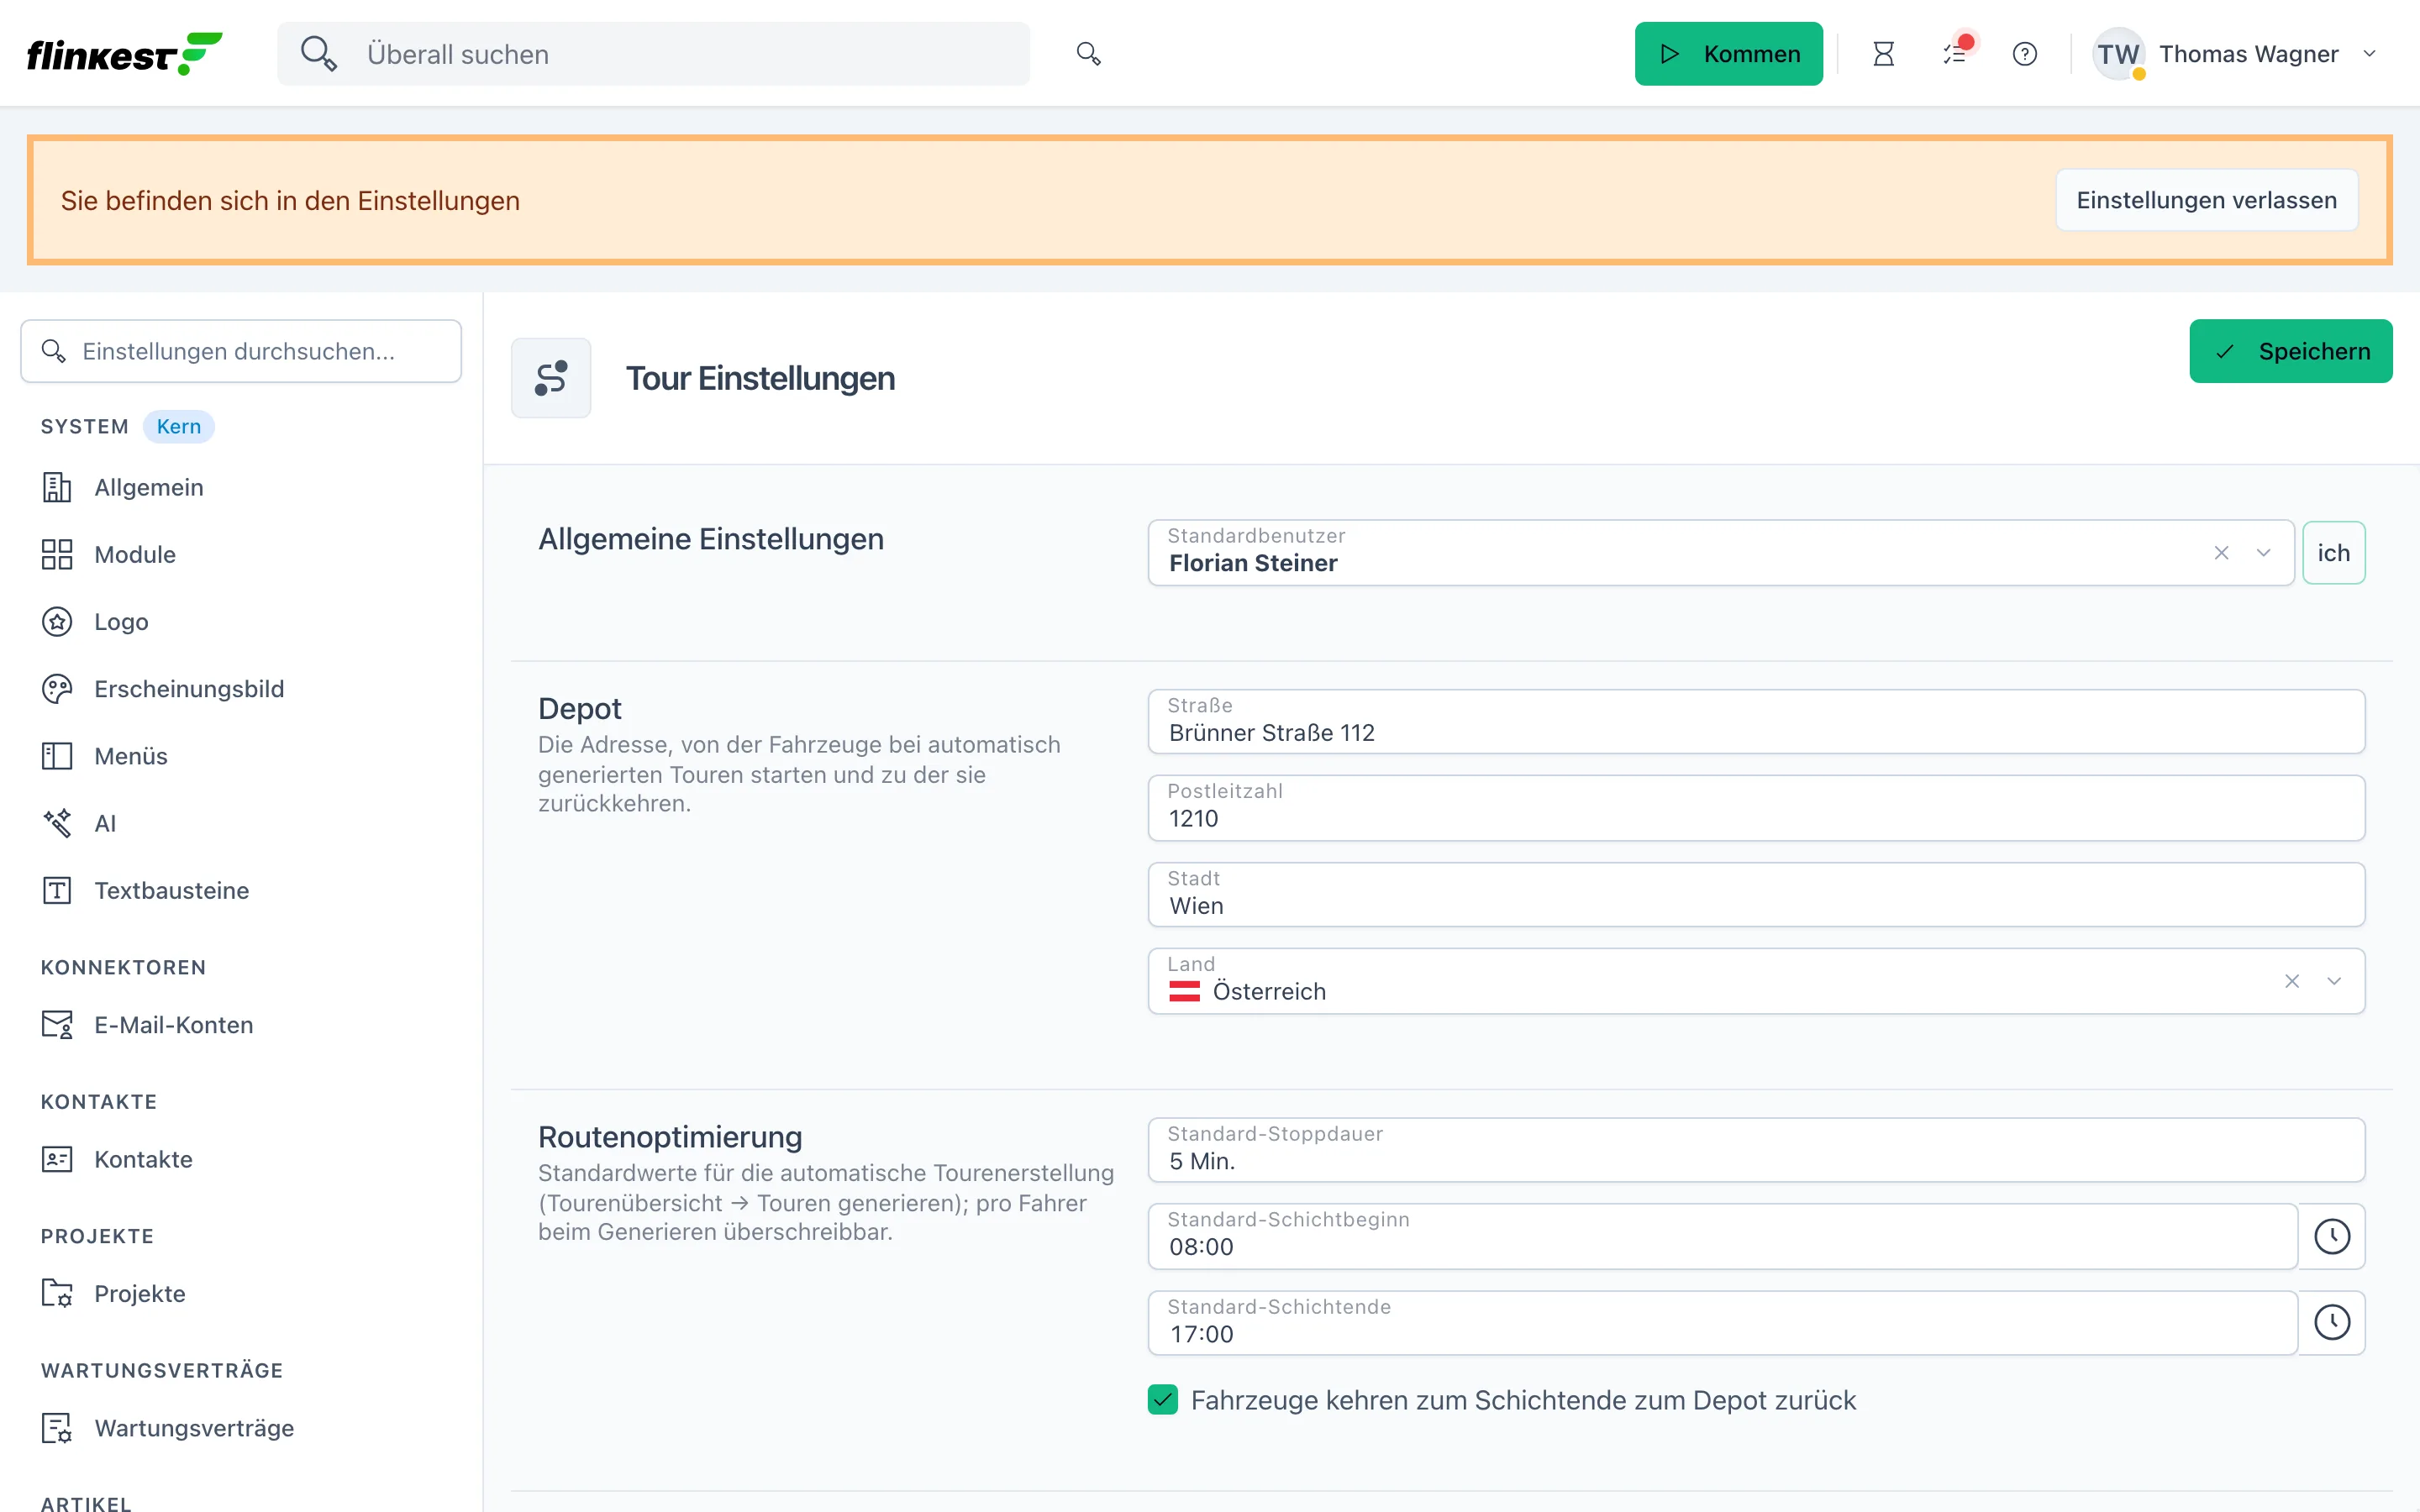Image resolution: width=2420 pixels, height=1512 pixels.
Task: Click the magnifier icon right of search bar
Action: [x=1088, y=54]
